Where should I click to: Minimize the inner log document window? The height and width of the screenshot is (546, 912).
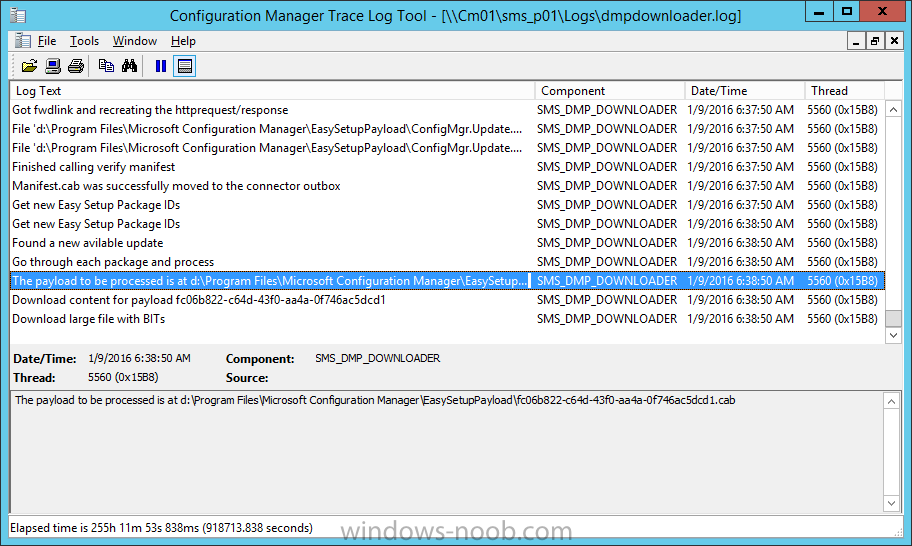pos(856,41)
